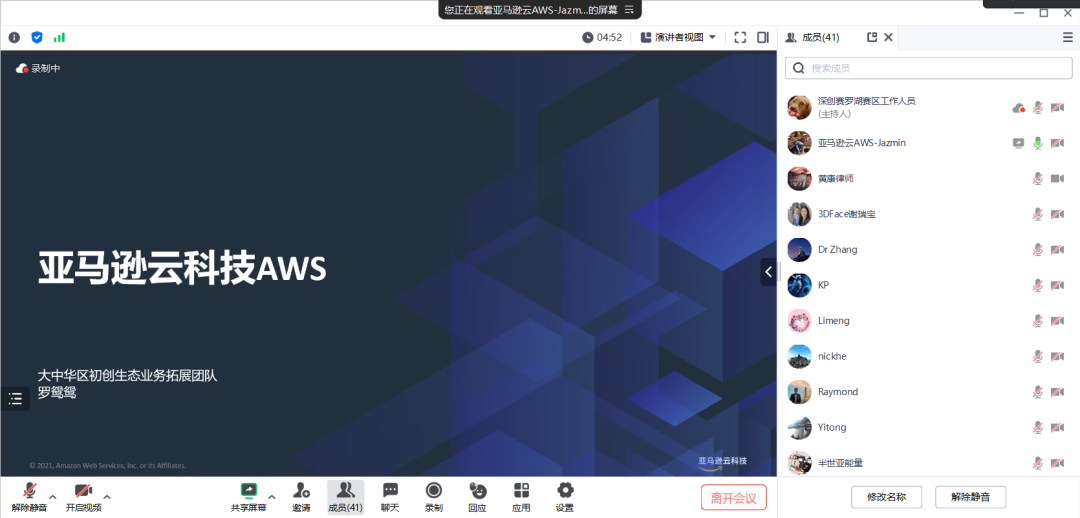
Task: Open the 应用 apps menu
Action: (x=521, y=497)
